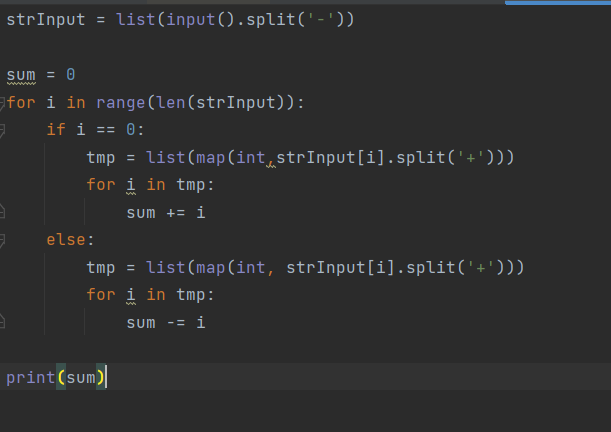Image resolution: width=611 pixels, height=432 pixels.
Task: Click the fold end marker beside 'sum -= i'
Action: [x=2, y=321]
